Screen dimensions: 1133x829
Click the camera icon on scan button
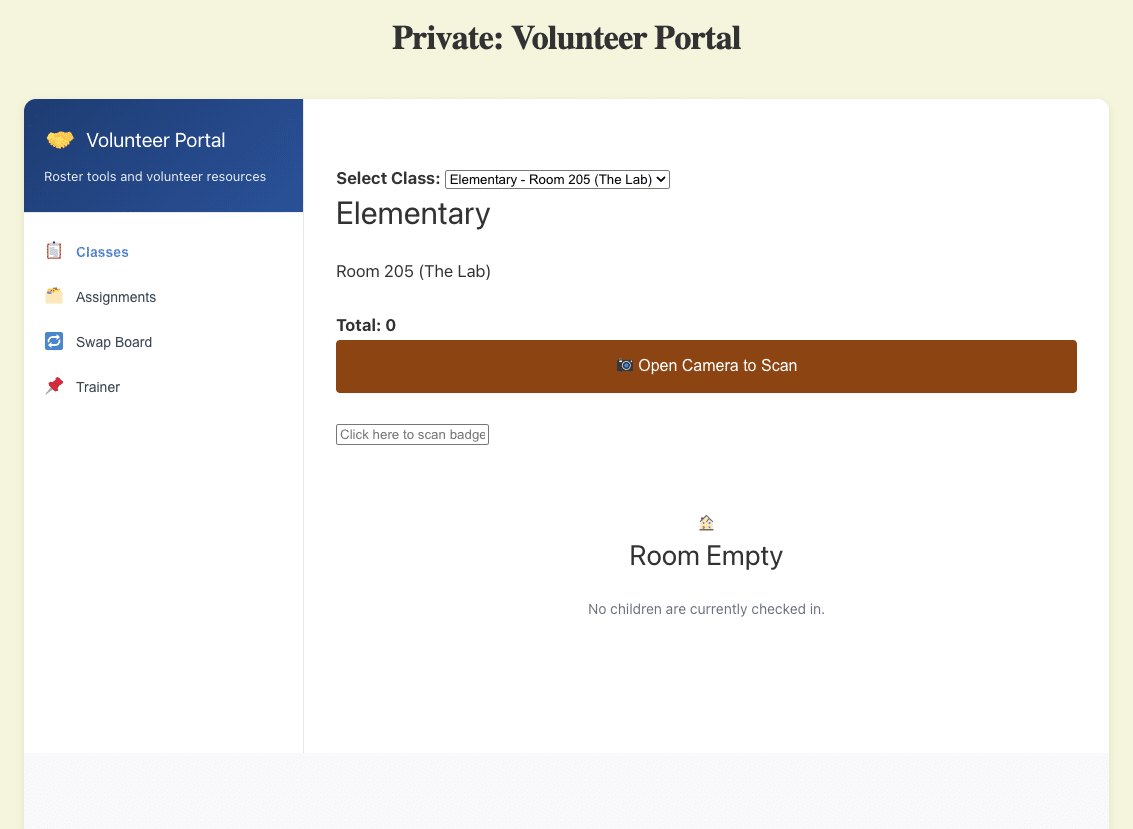[625, 366]
